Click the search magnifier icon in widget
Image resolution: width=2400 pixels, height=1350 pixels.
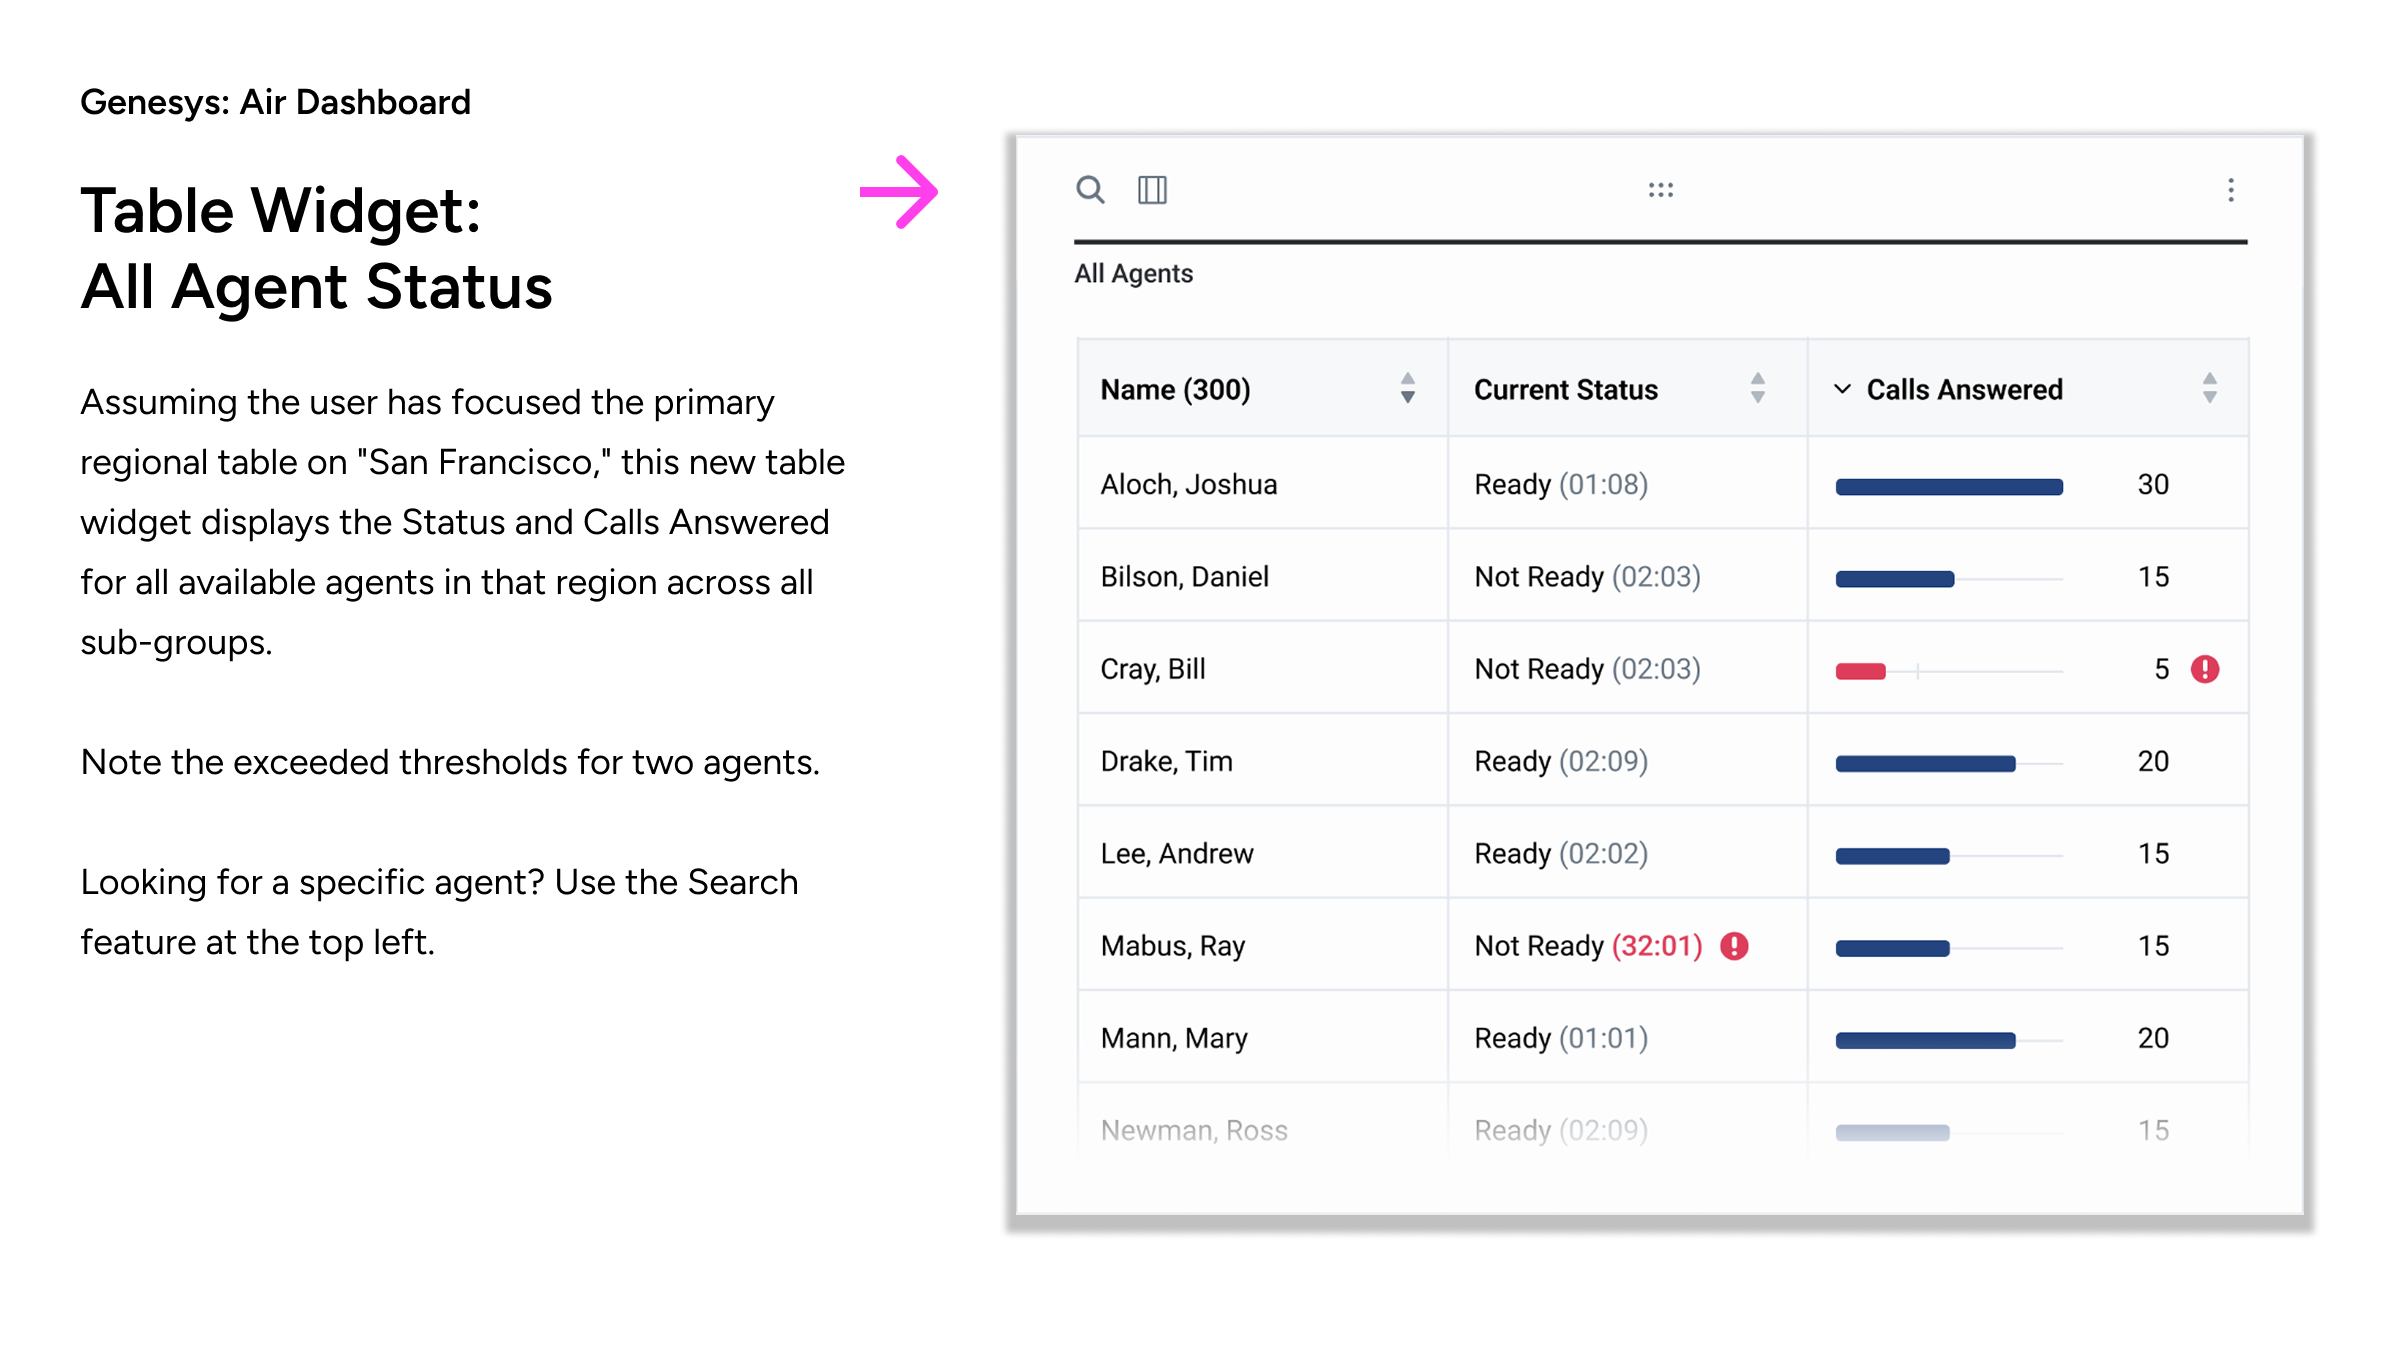[x=1090, y=189]
